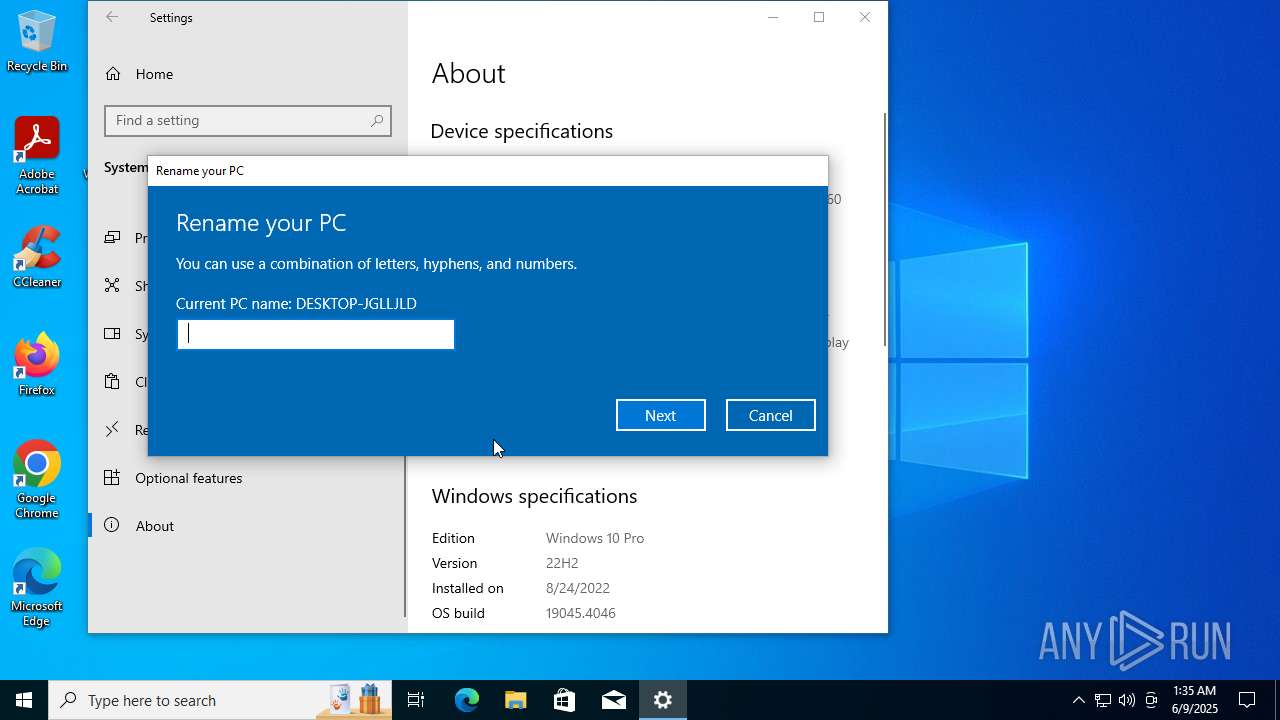Click the version value 22H2

tap(562, 563)
